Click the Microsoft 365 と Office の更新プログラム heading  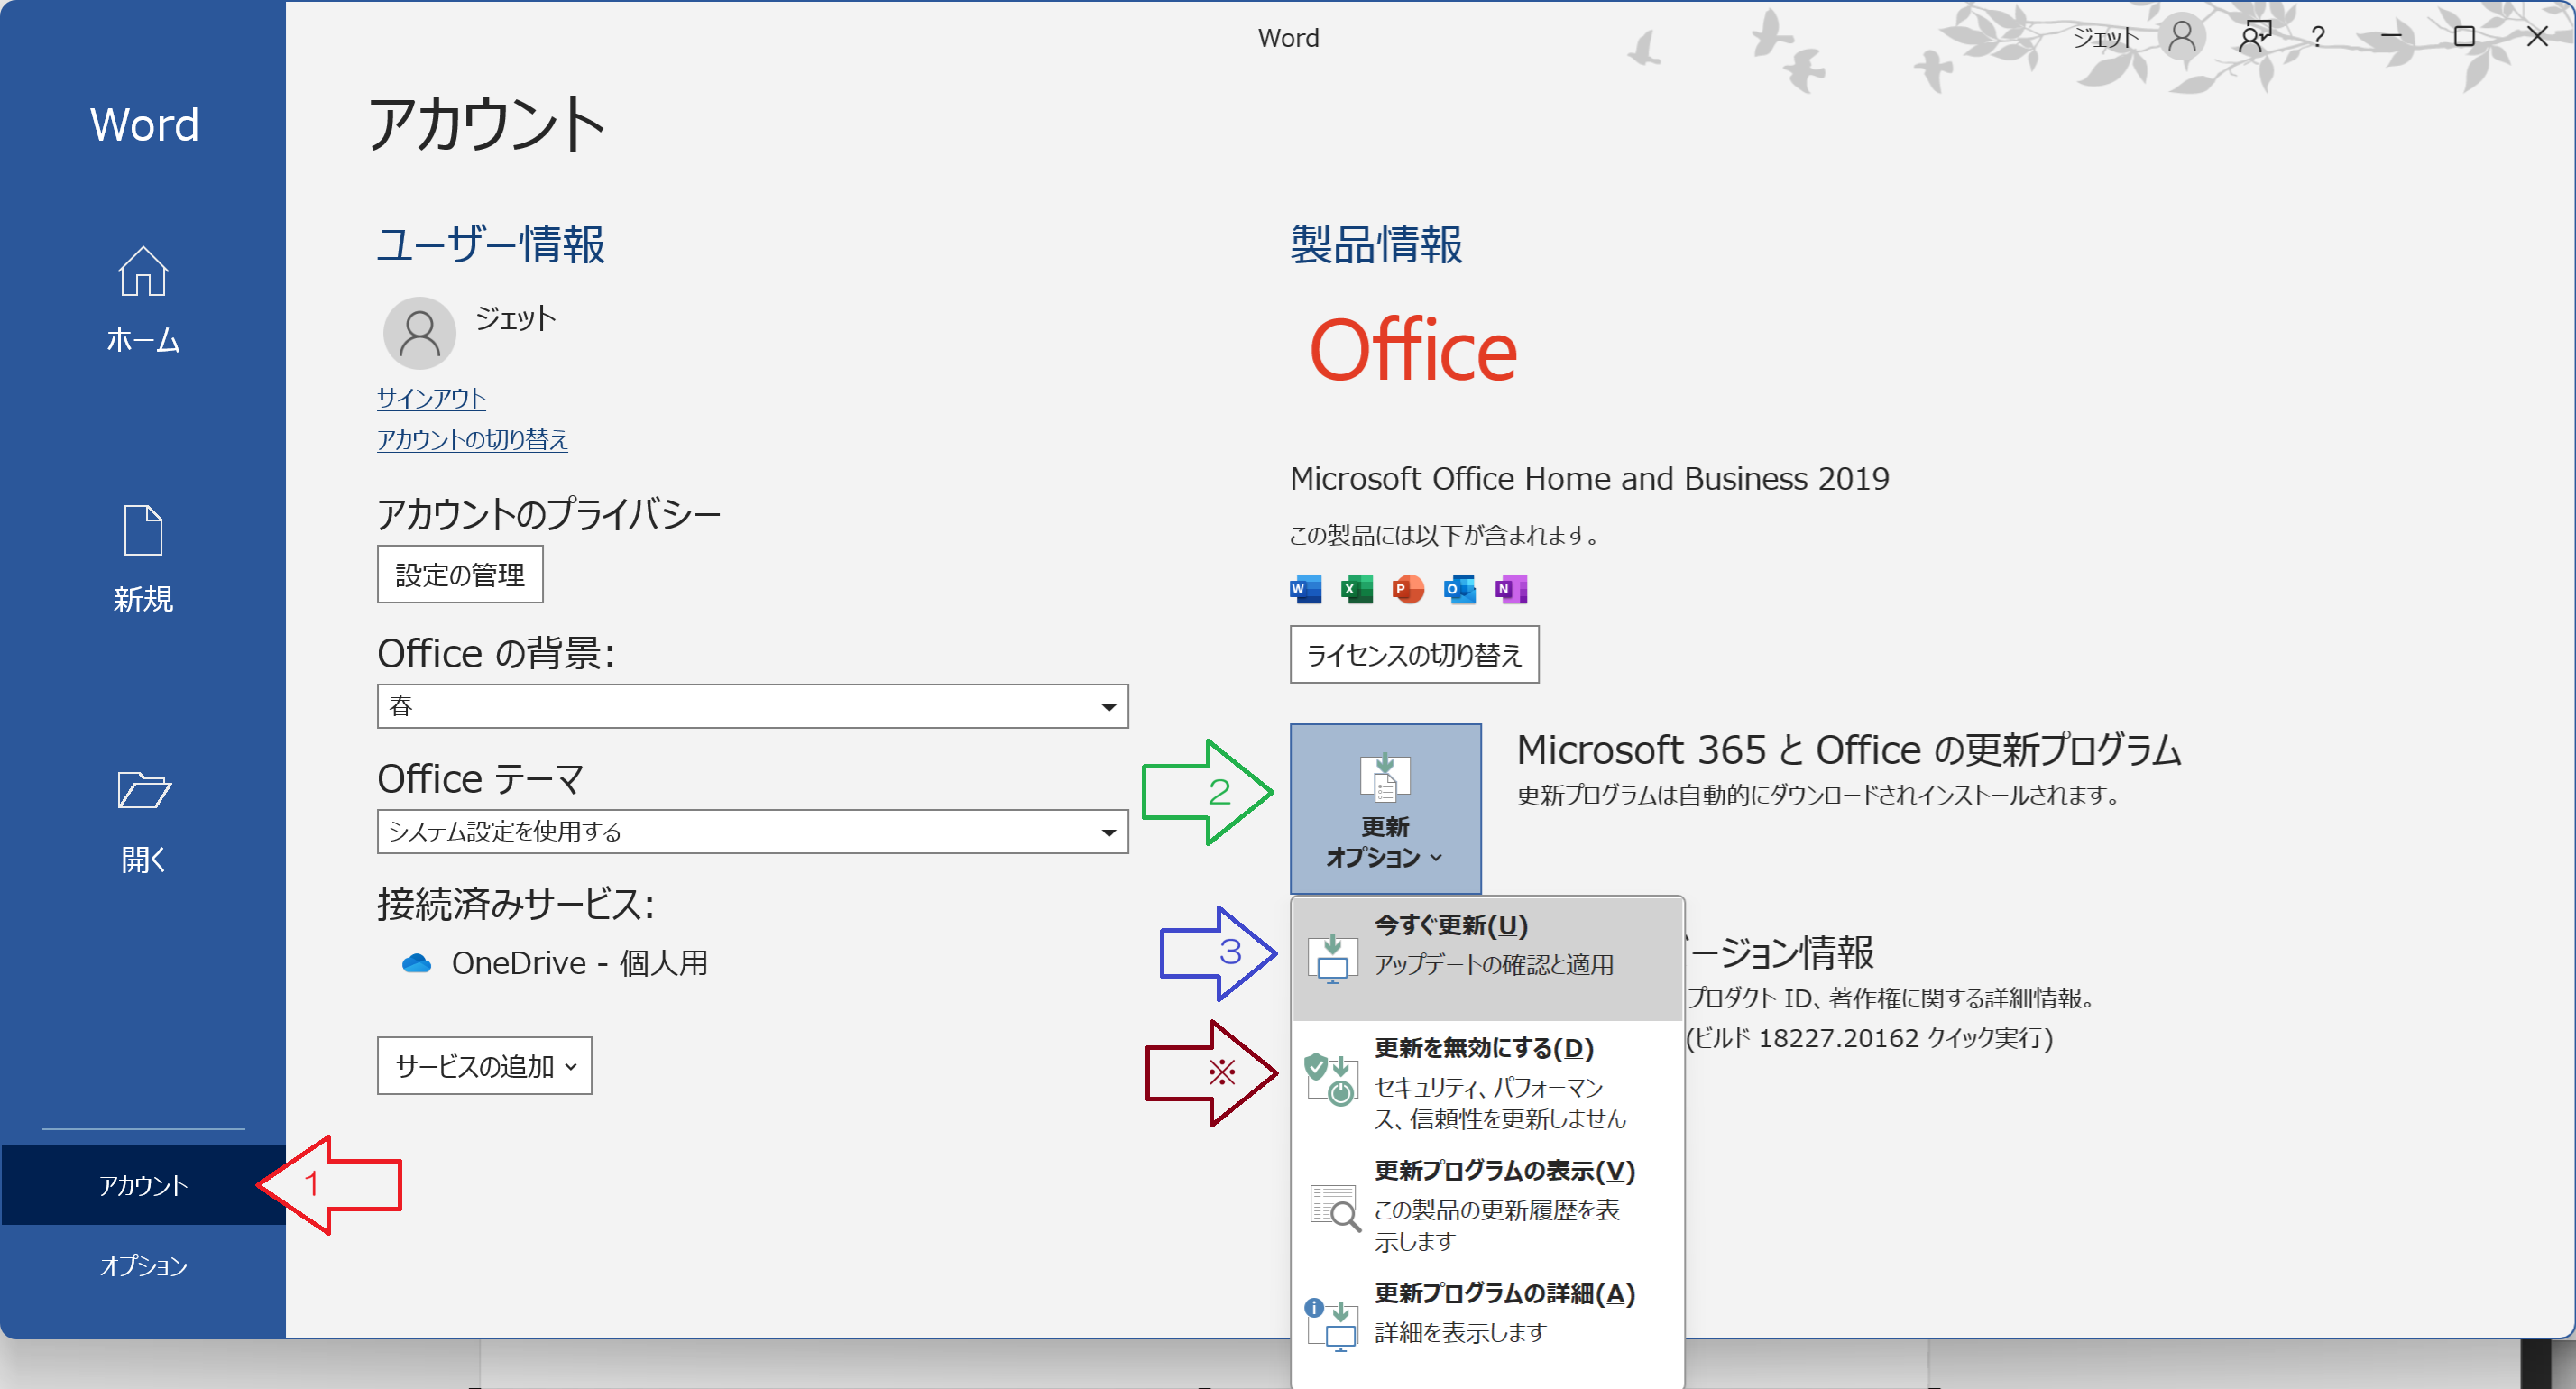coord(1848,750)
